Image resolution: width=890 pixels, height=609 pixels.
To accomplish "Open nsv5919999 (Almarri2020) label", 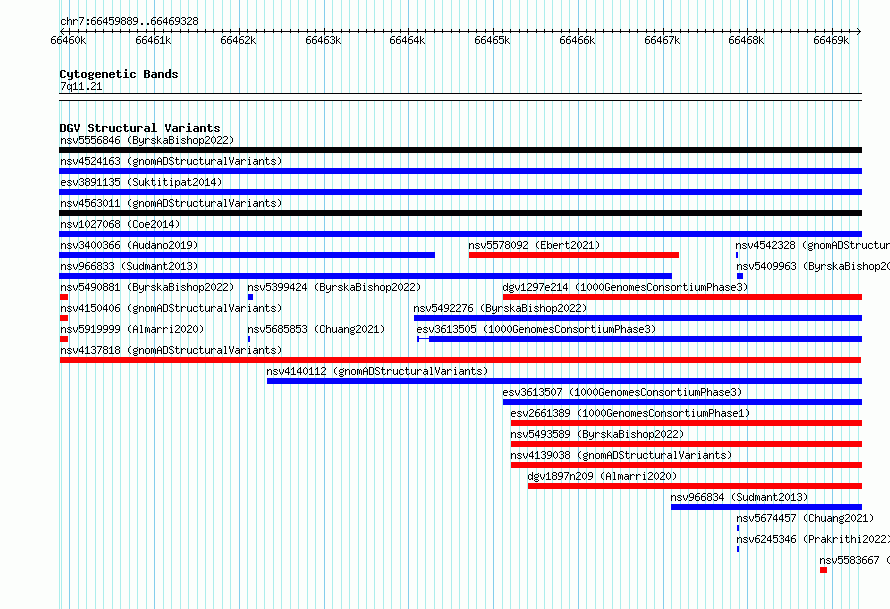I will tap(132, 329).
